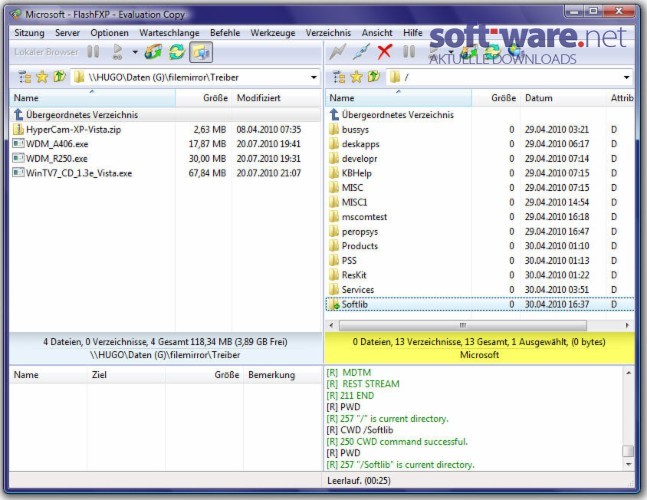Sort local files by Modifiziert column header
Image resolution: width=647 pixels, height=500 pixels.
276,98
